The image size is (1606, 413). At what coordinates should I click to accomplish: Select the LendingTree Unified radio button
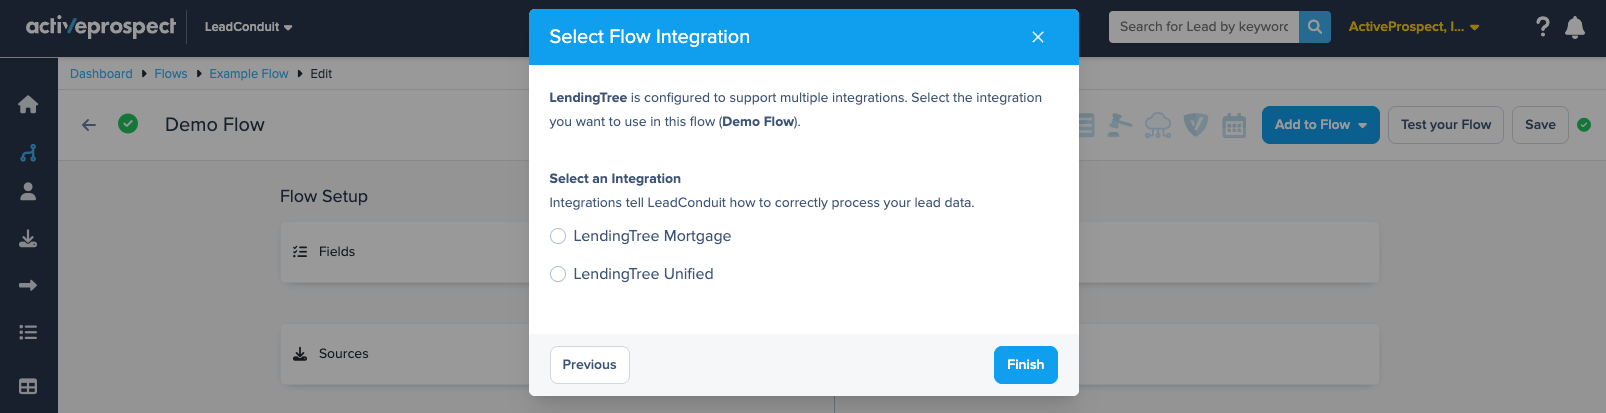coord(558,274)
